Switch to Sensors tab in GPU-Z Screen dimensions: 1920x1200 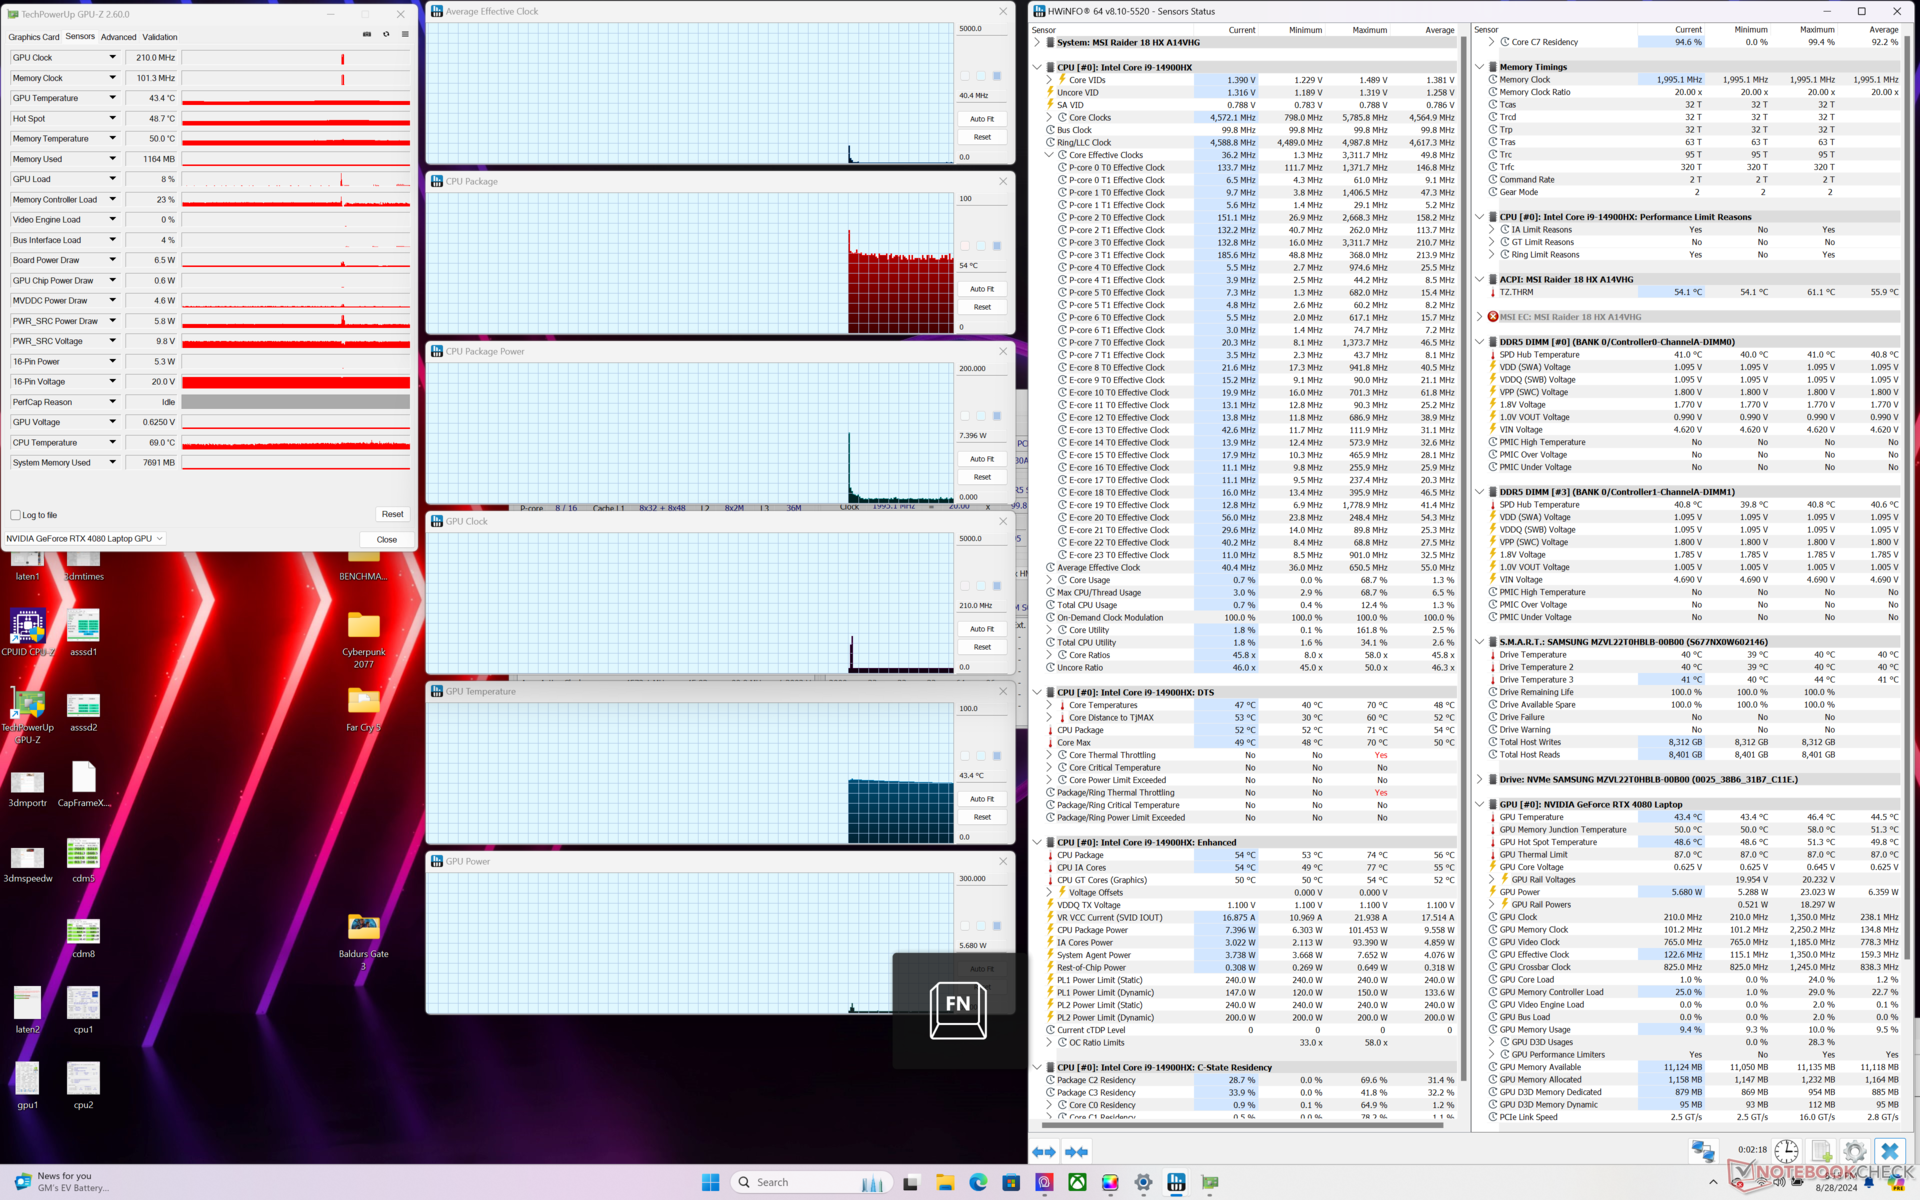(x=80, y=37)
